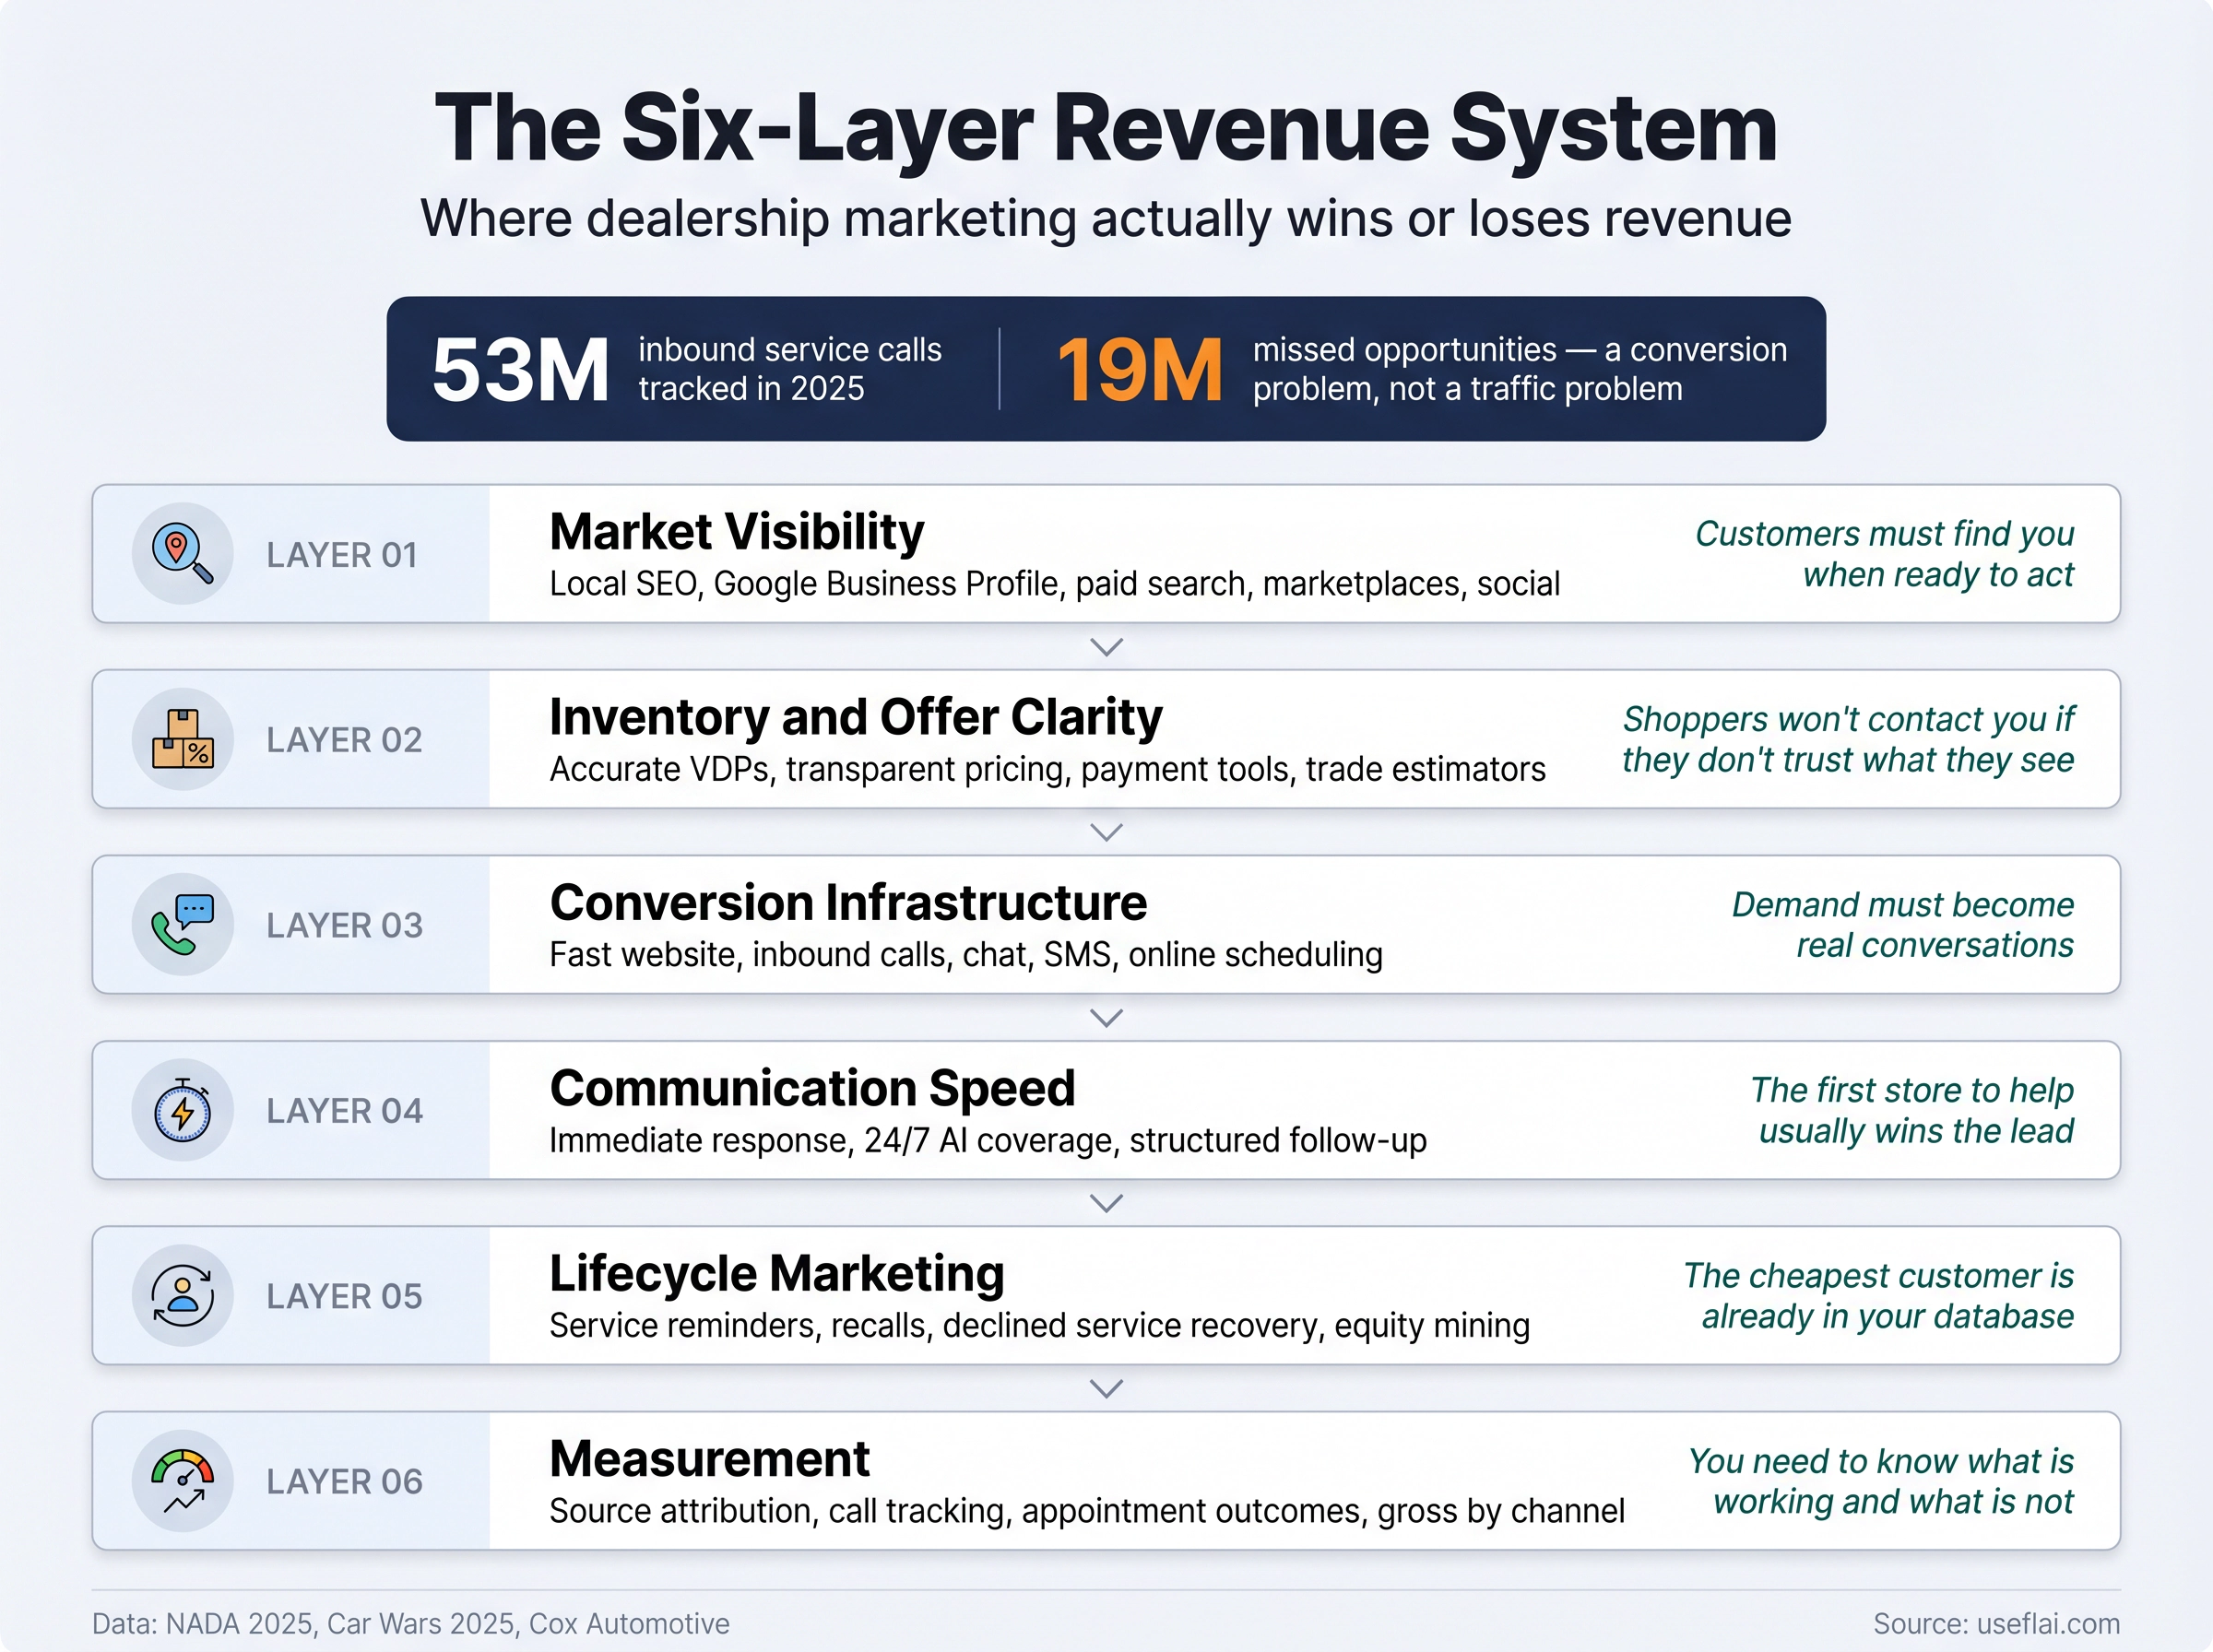Click the "Fast website, inbound calls" line
The height and width of the screenshot is (1652, 2213).
click(x=966, y=955)
